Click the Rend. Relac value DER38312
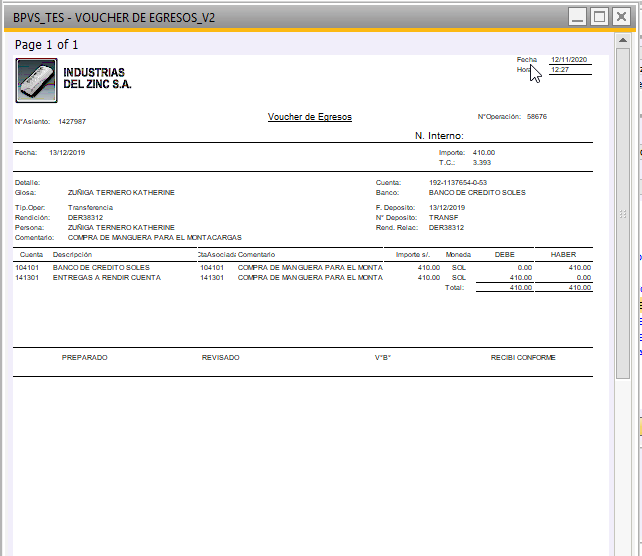This screenshot has width=642, height=556. 446,228
